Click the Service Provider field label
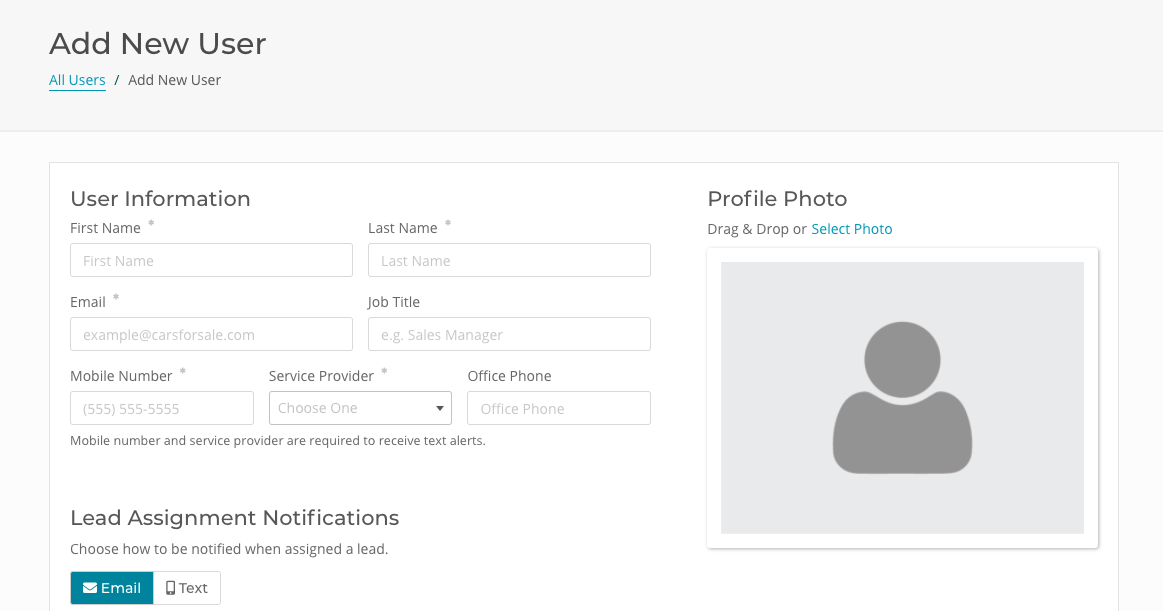 (x=321, y=376)
